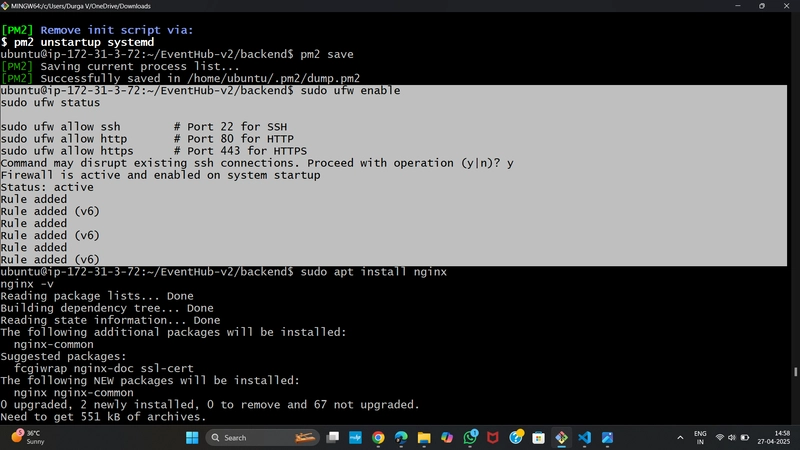
Task: Minimize the MINGW64 terminal window
Action: [737, 6]
